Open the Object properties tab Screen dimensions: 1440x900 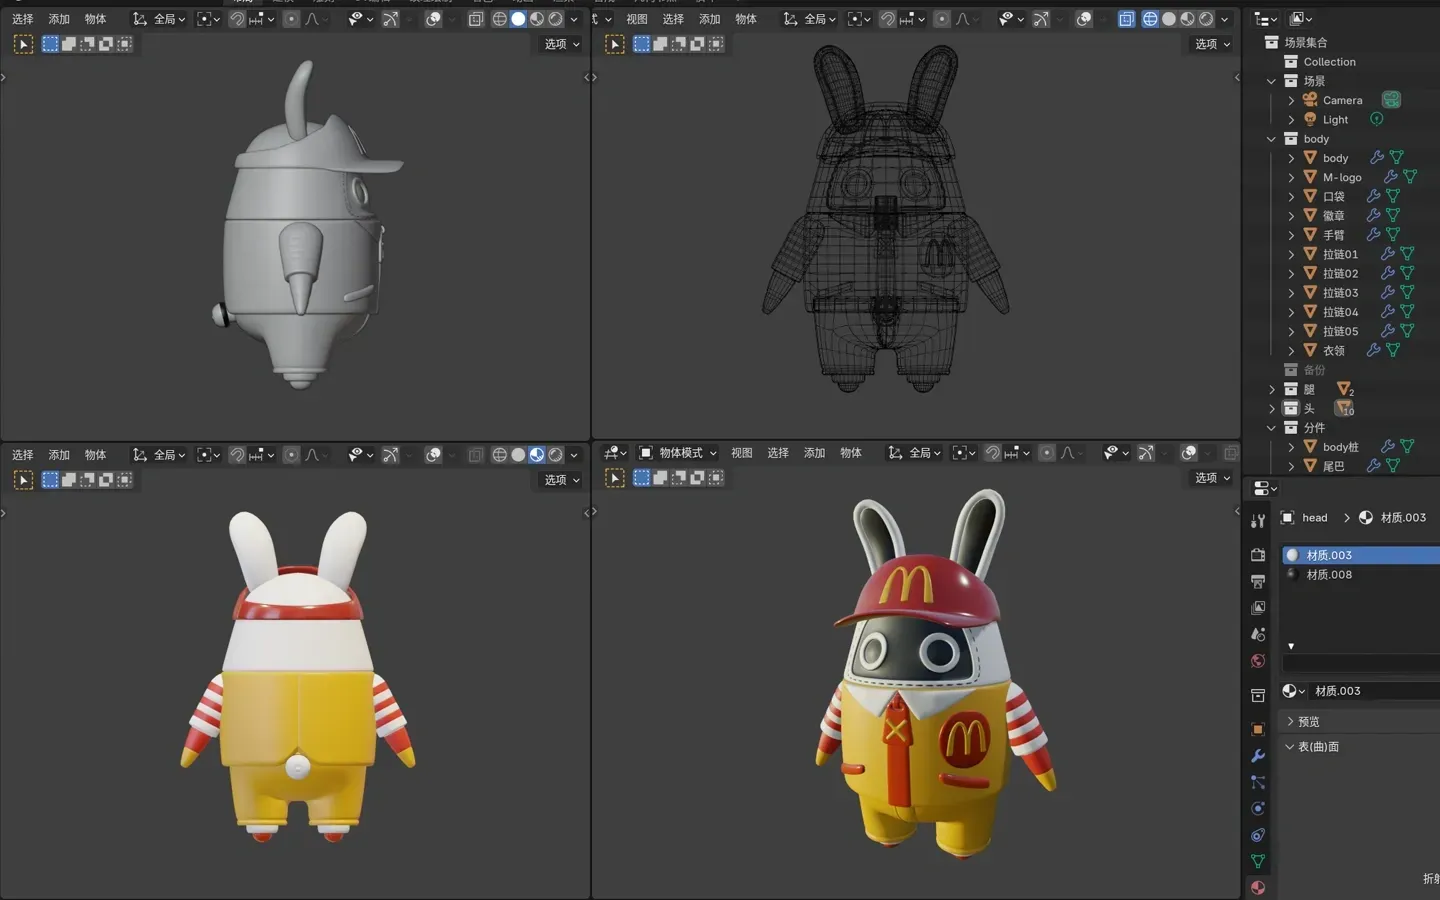pyautogui.click(x=1258, y=729)
